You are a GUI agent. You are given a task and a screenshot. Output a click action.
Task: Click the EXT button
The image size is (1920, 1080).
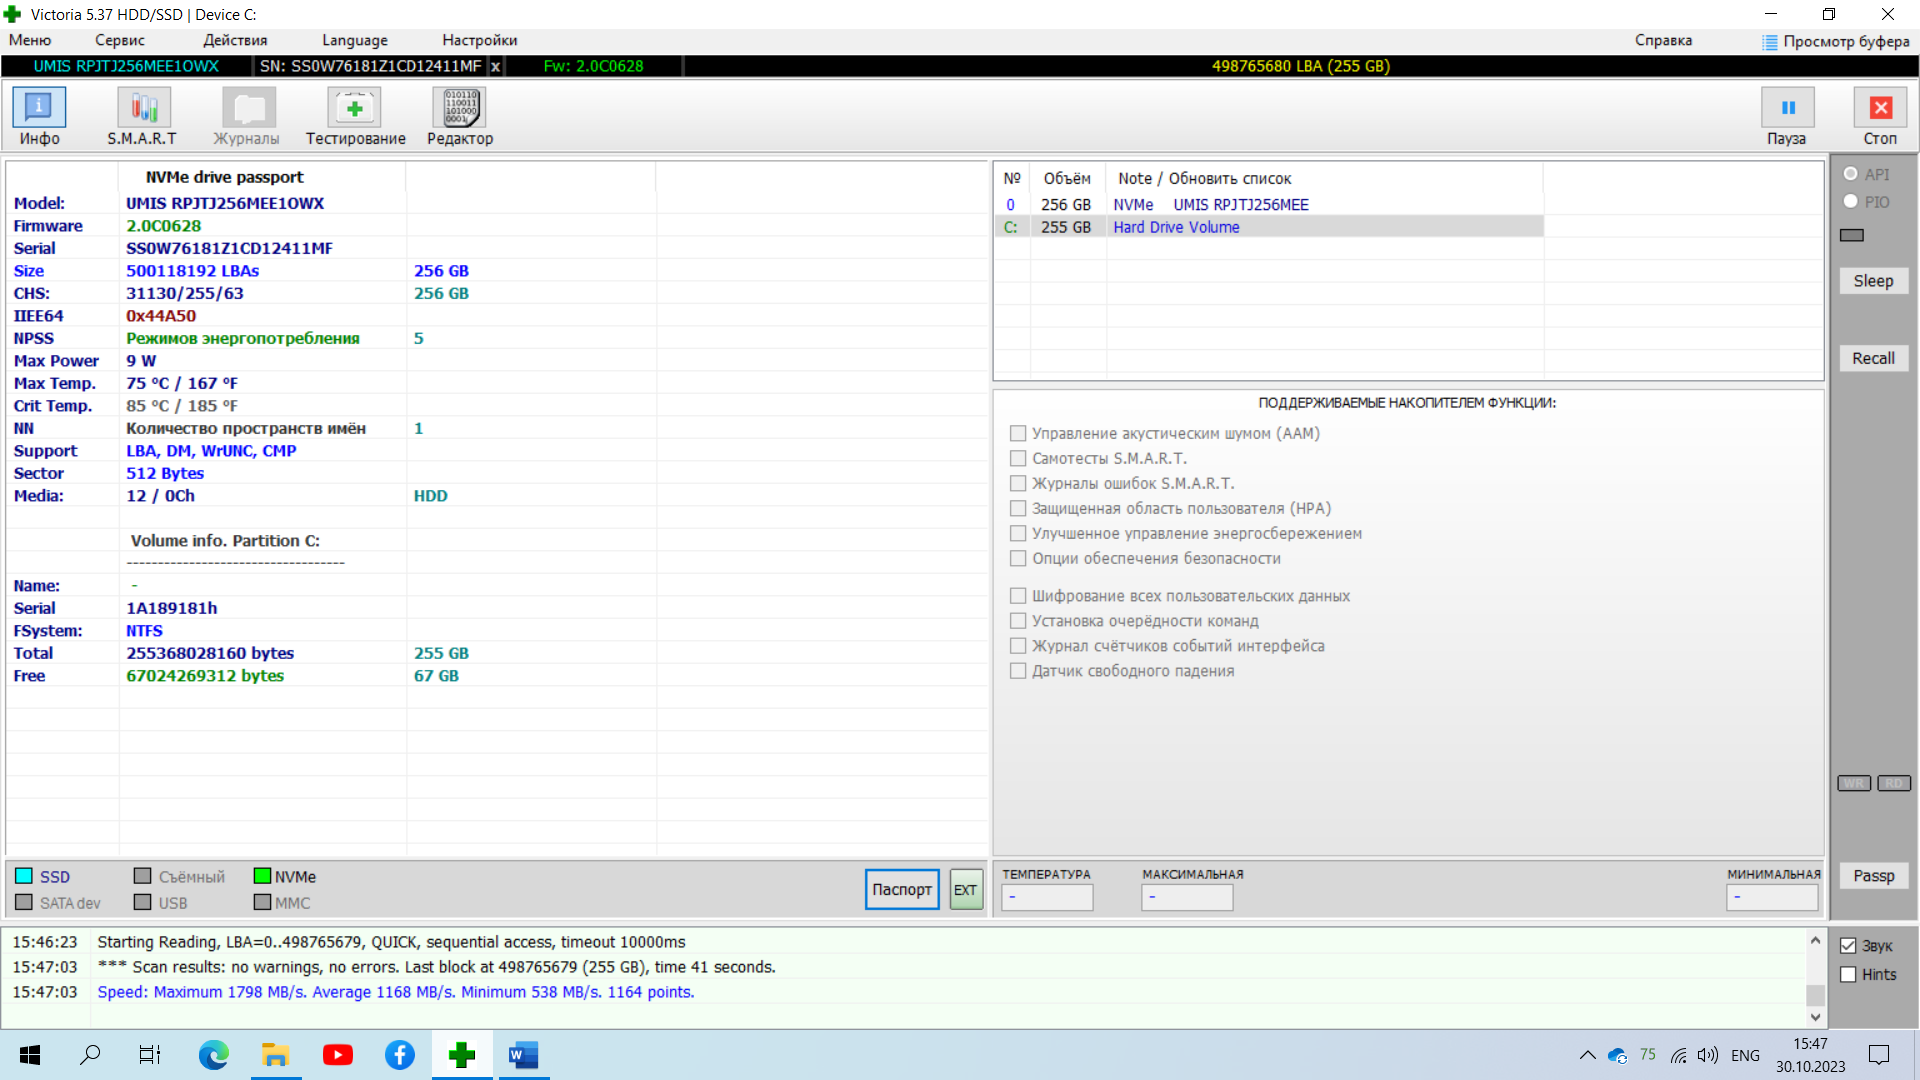(x=965, y=889)
